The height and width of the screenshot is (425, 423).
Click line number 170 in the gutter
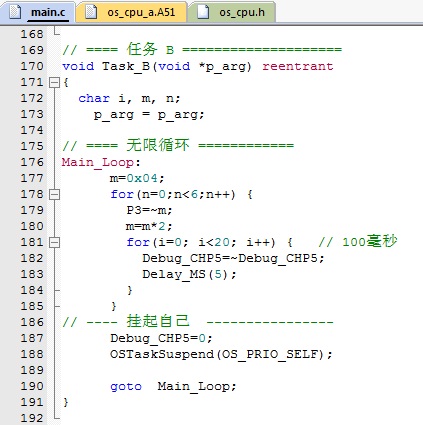[32, 66]
